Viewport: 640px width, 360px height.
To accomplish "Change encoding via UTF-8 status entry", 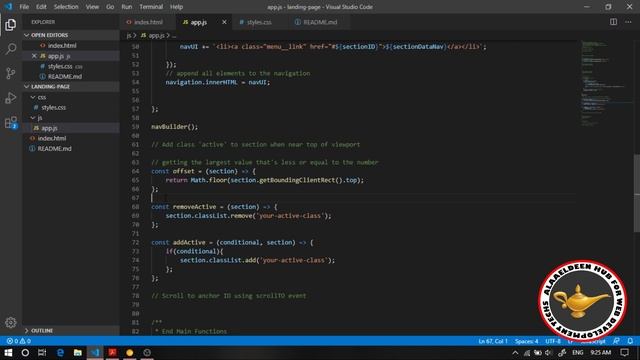I will 553,341.
